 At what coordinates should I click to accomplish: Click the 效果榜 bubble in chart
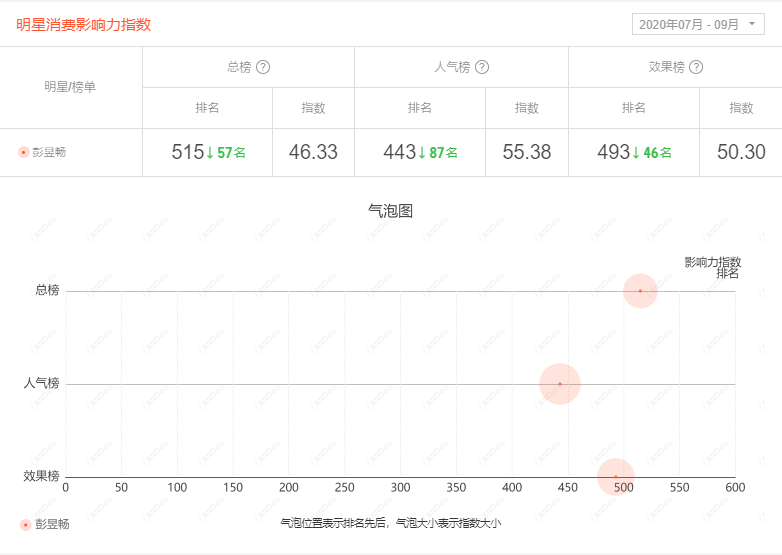coord(616,476)
